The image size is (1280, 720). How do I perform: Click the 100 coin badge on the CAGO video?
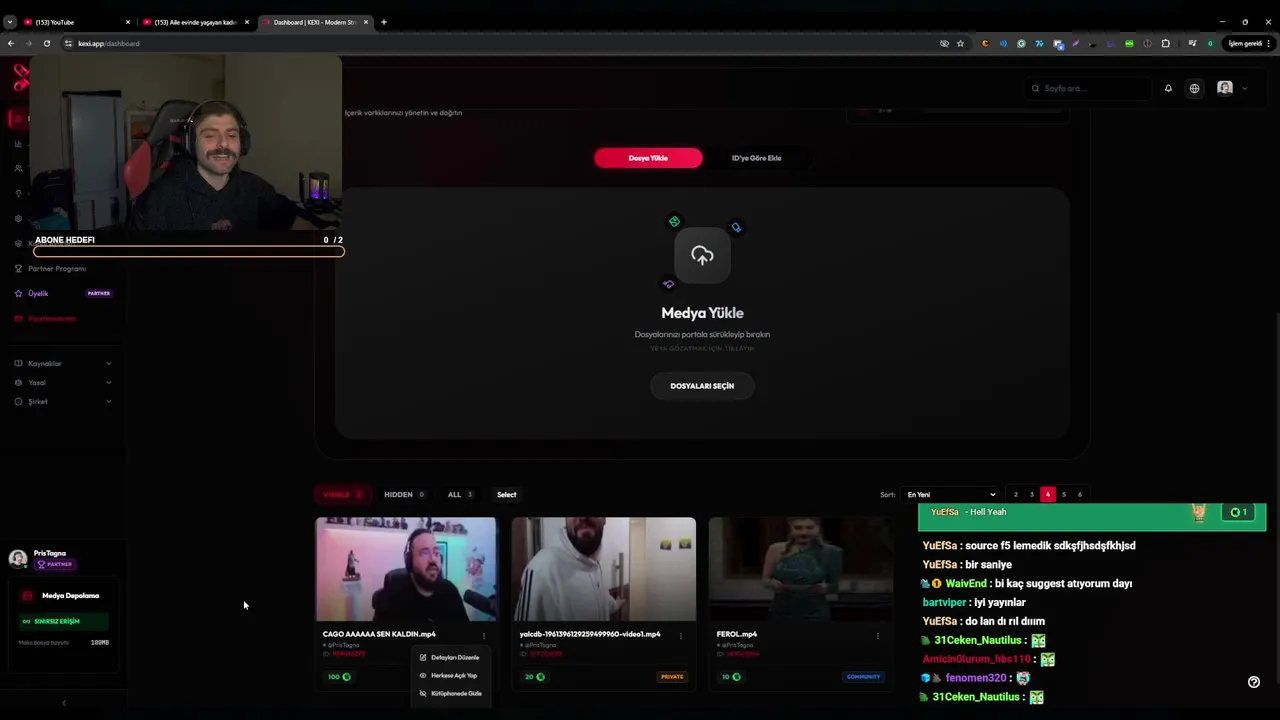click(x=339, y=677)
